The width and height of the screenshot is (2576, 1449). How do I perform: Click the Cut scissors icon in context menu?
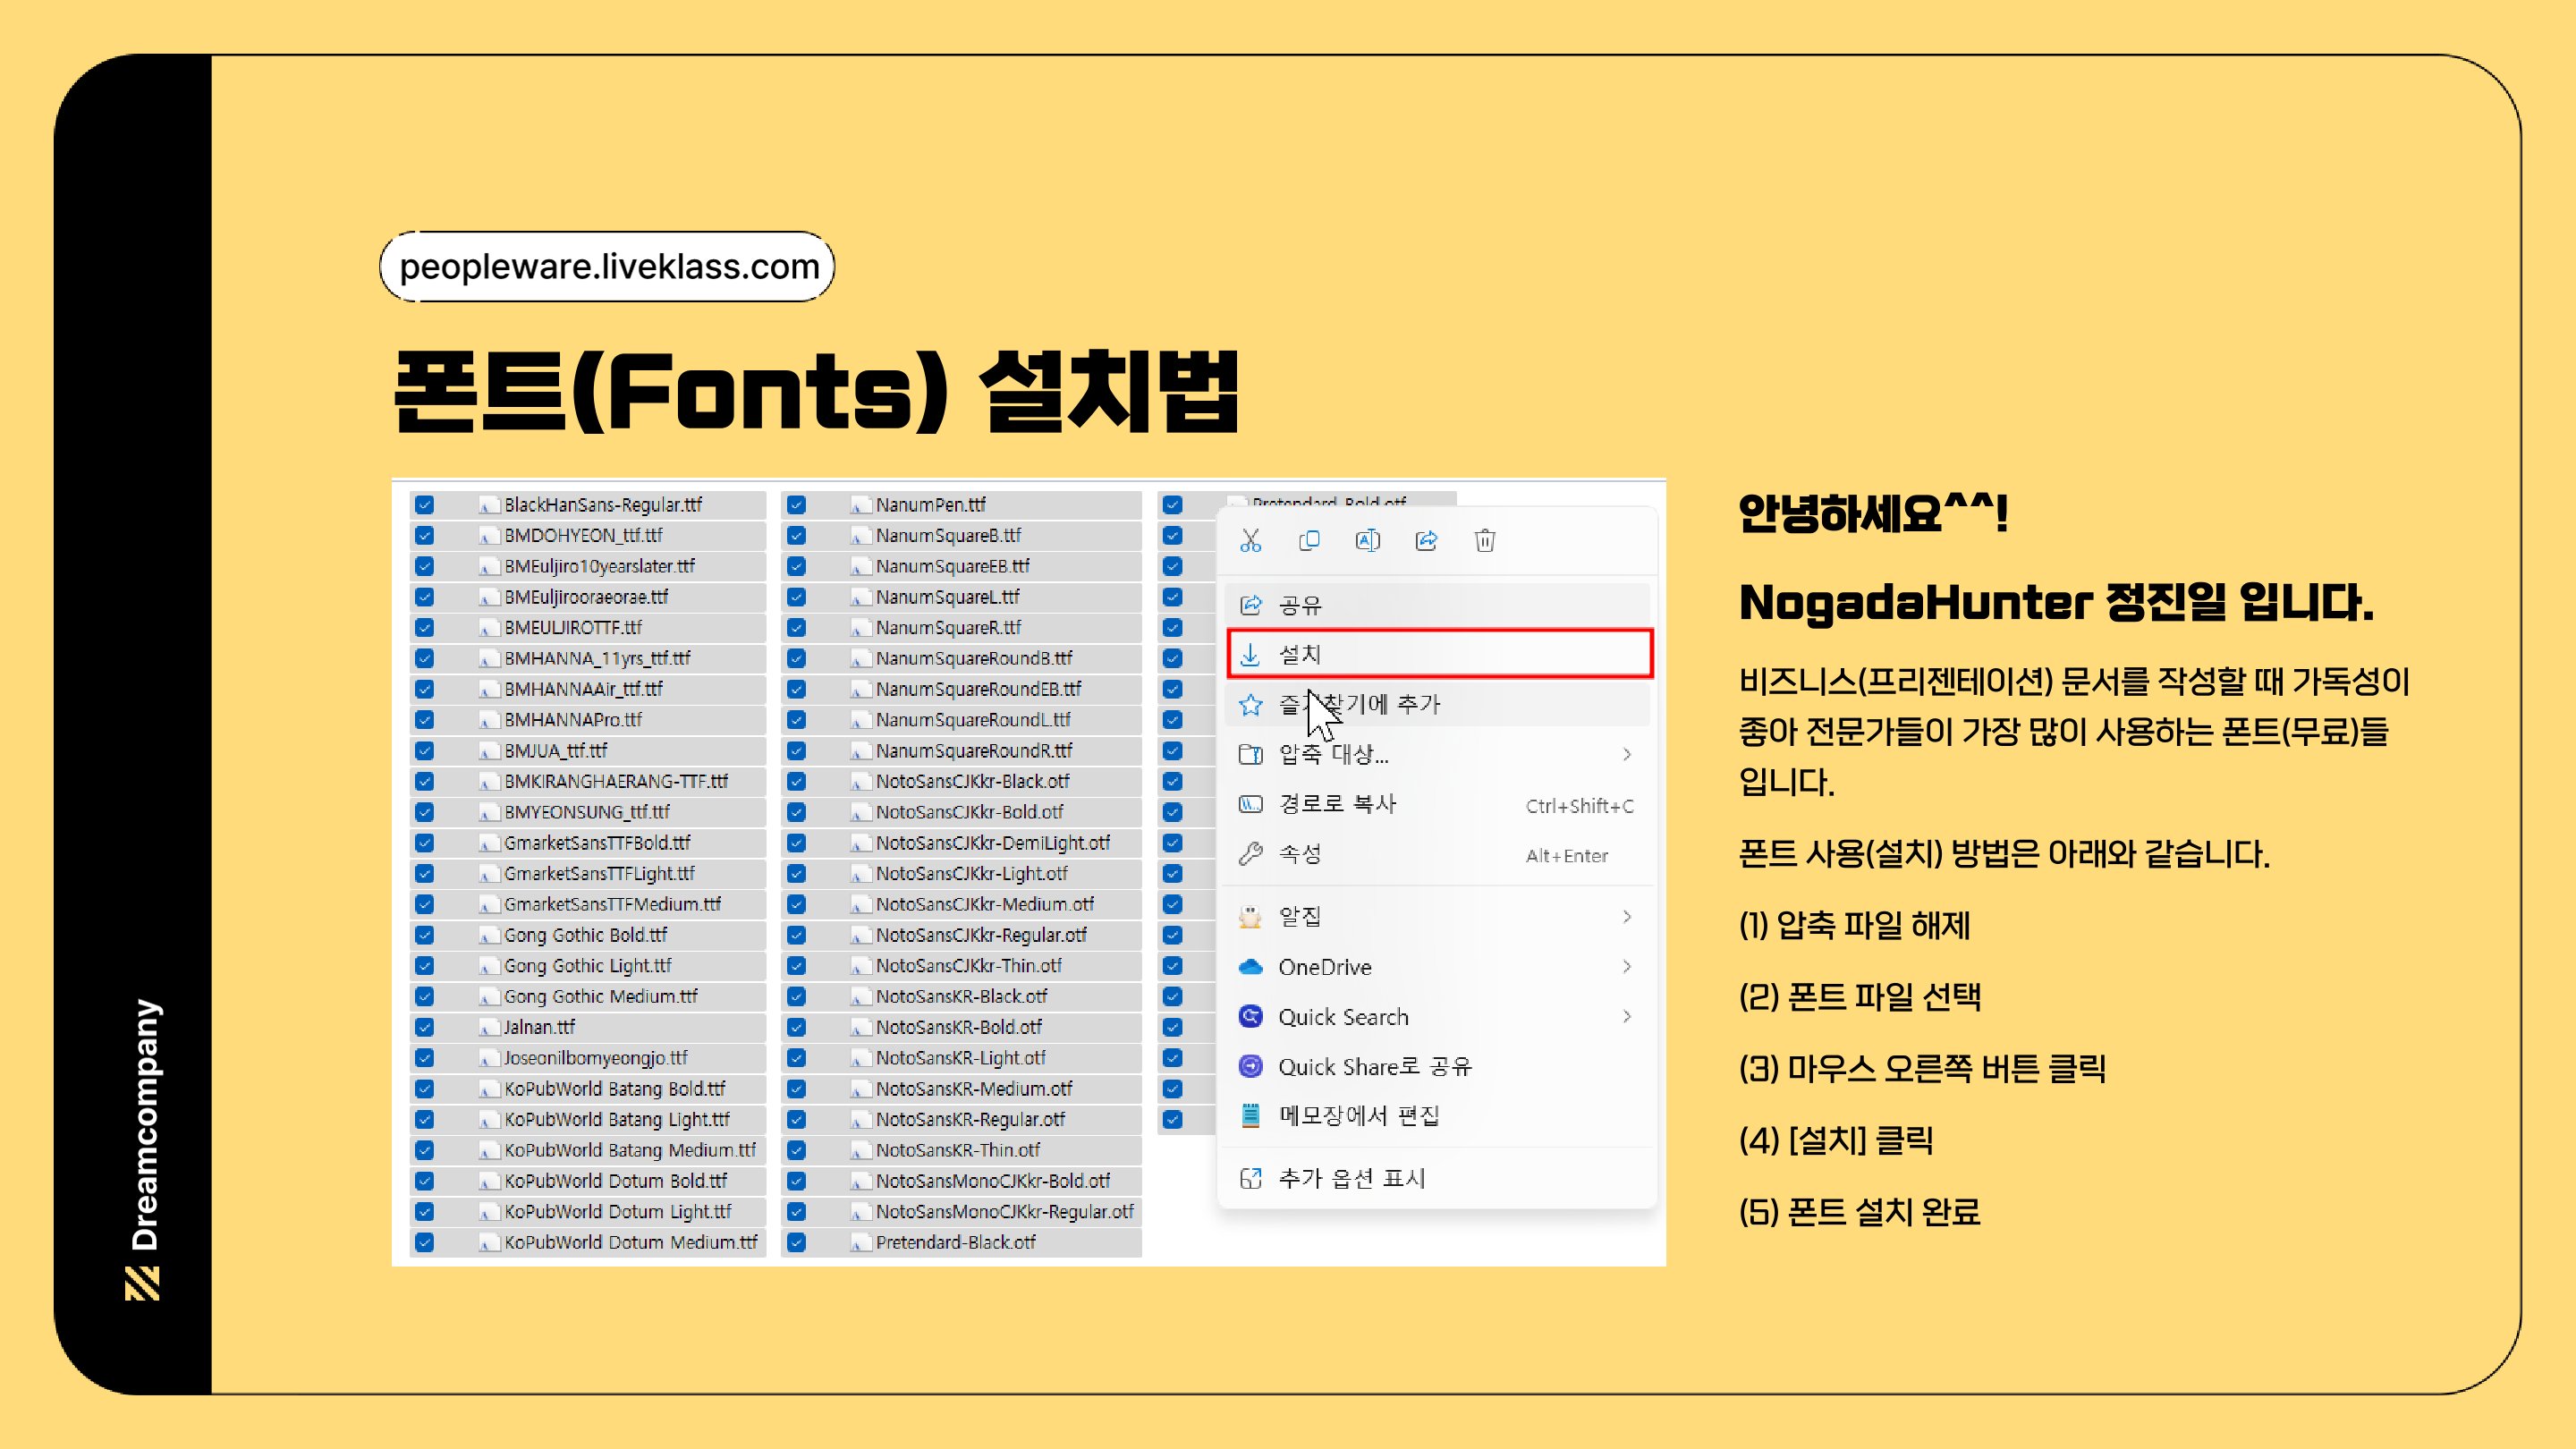(x=1250, y=541)
